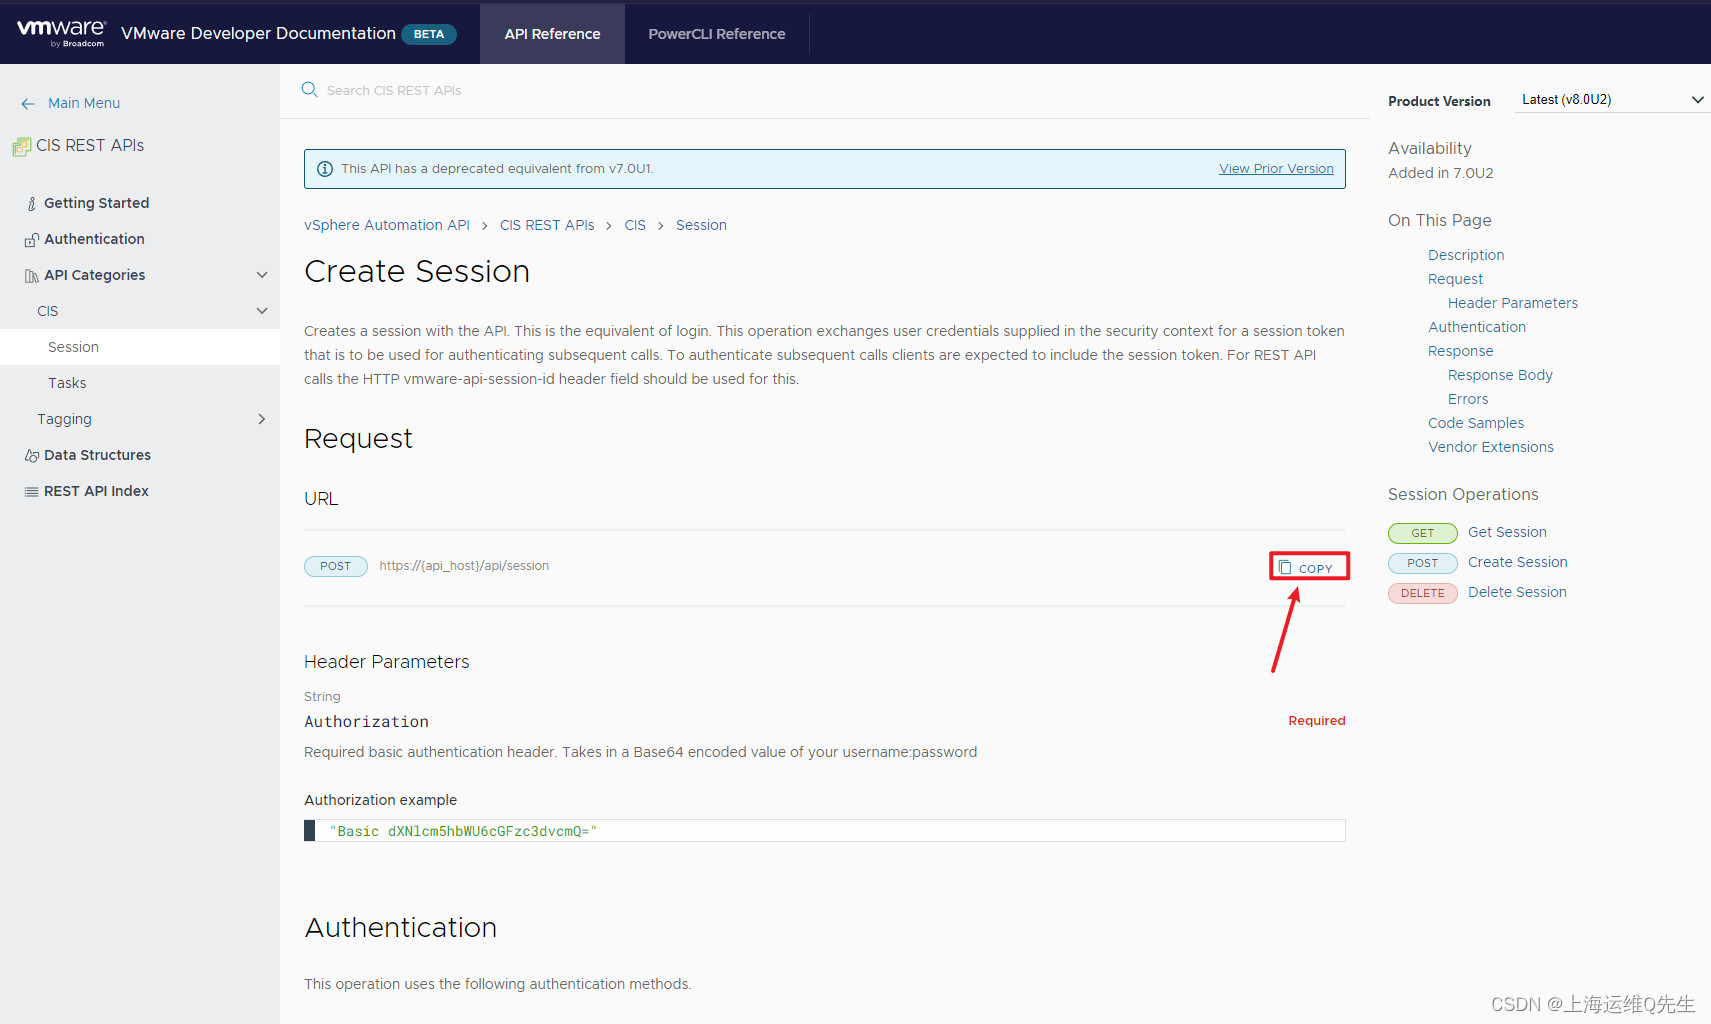Click the Data Structures icon
The image size is (1711, 1024).
pos(32,456)
